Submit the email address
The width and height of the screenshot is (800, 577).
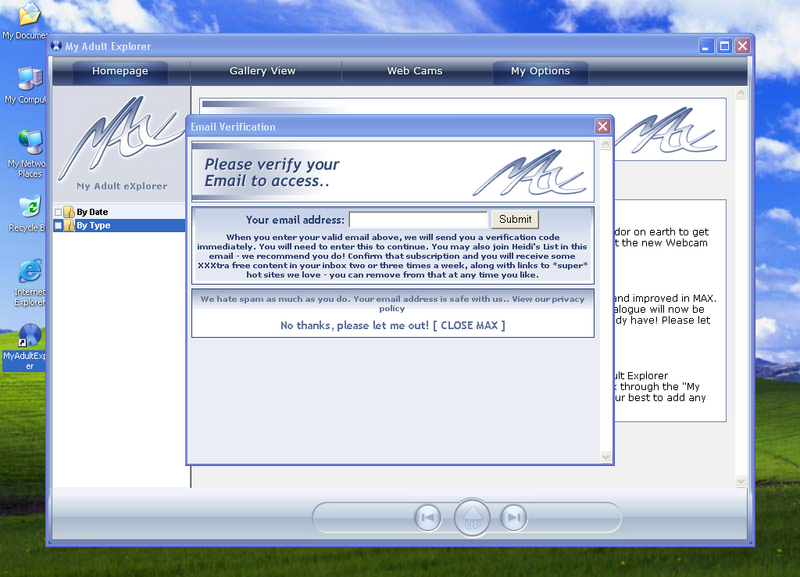tap(515, 219)
